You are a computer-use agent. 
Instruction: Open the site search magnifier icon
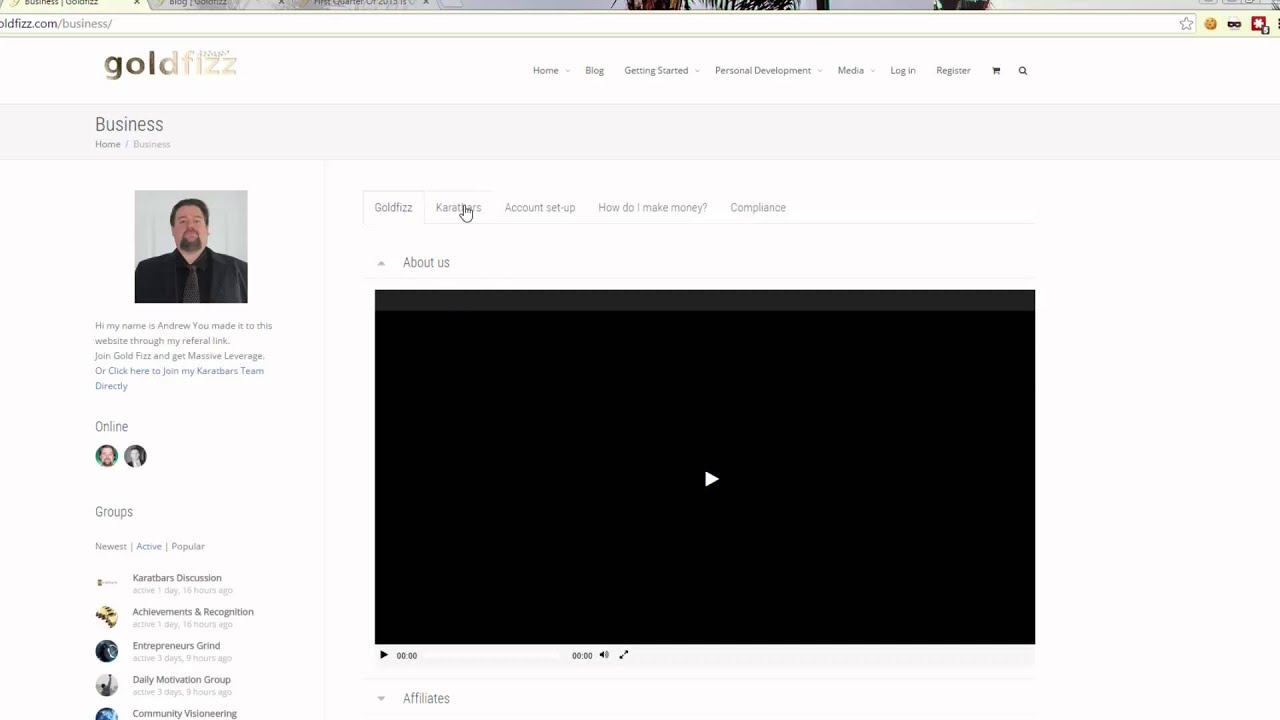(1023, 71)
